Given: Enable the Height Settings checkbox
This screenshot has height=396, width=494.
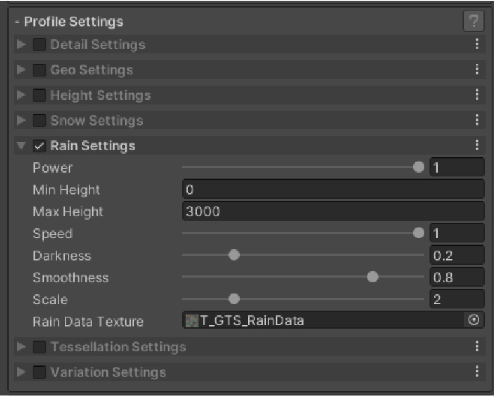Looking at the screenshot, I should tap(39, 95).
